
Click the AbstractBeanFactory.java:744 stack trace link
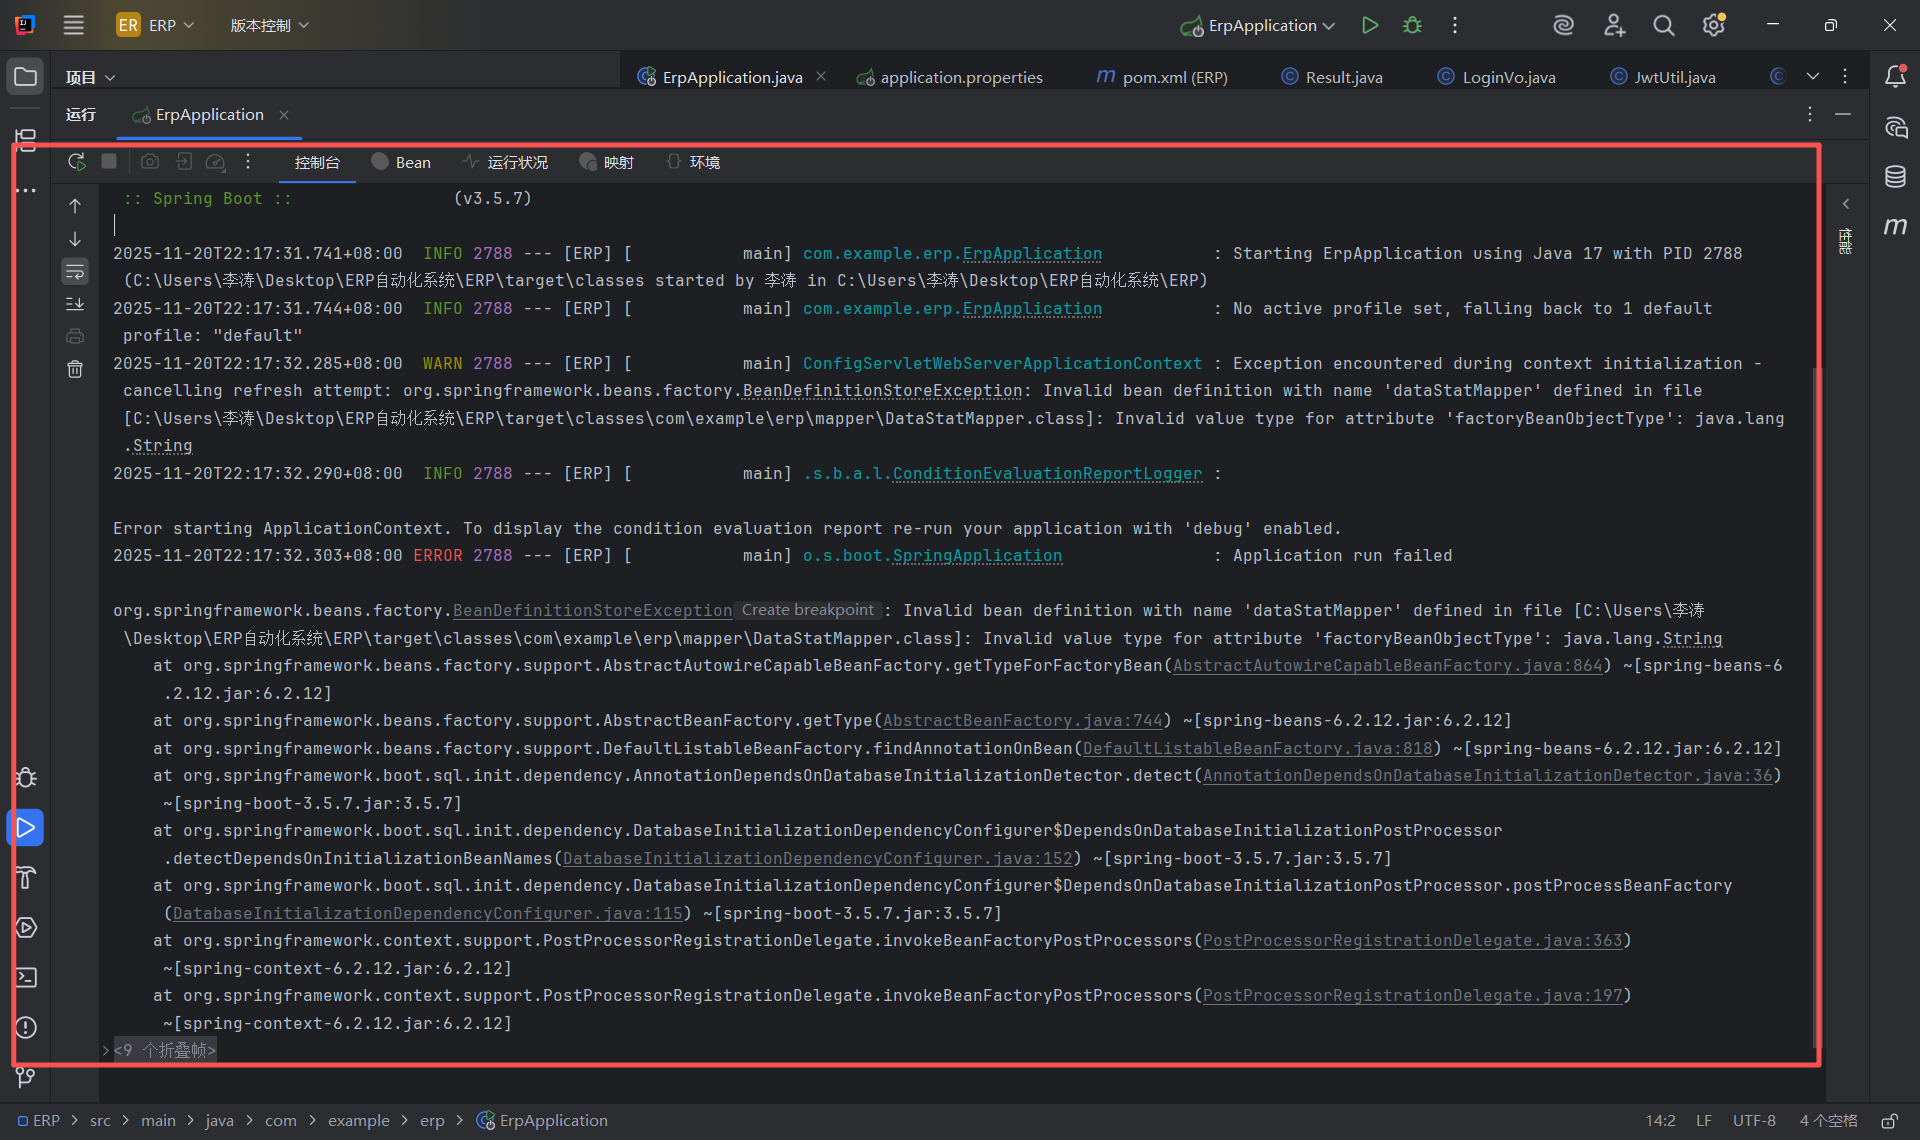click(1022, 721)
